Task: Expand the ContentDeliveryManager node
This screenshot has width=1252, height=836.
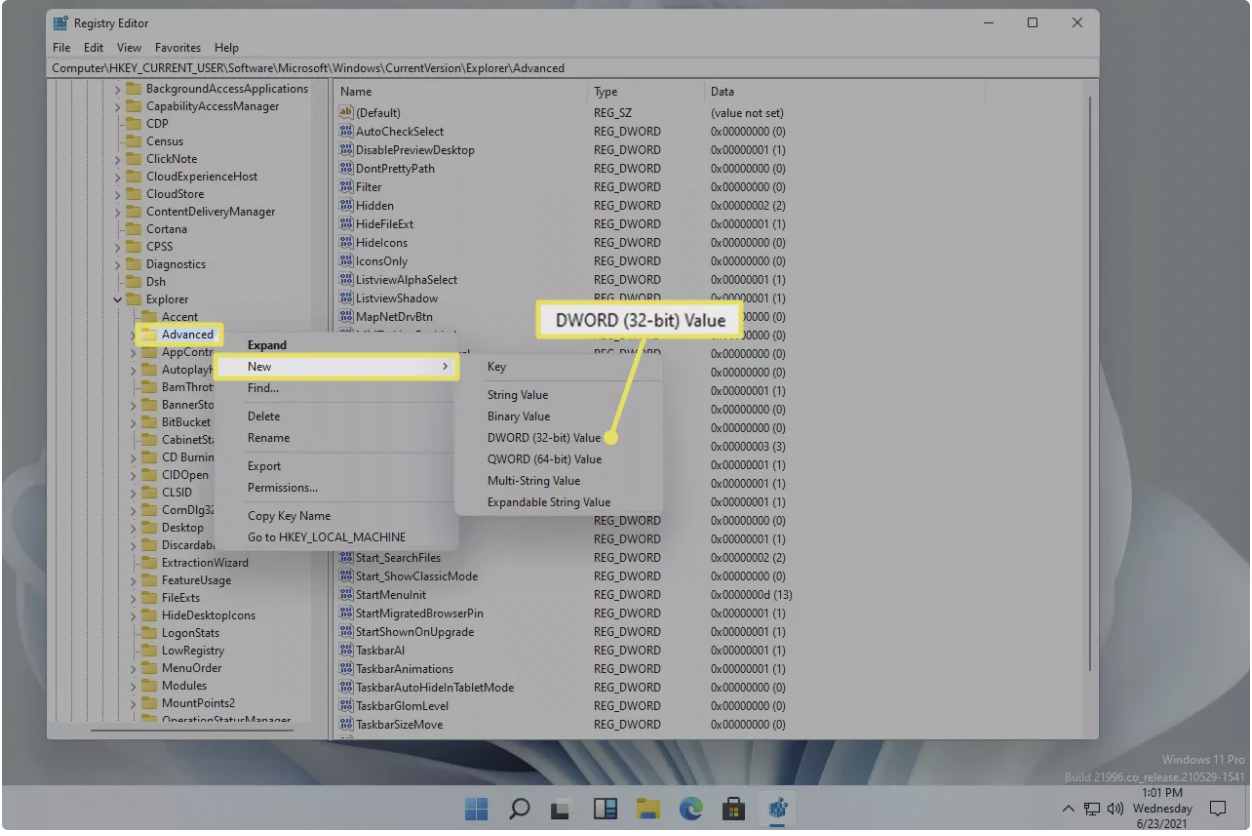Action: 118,212
